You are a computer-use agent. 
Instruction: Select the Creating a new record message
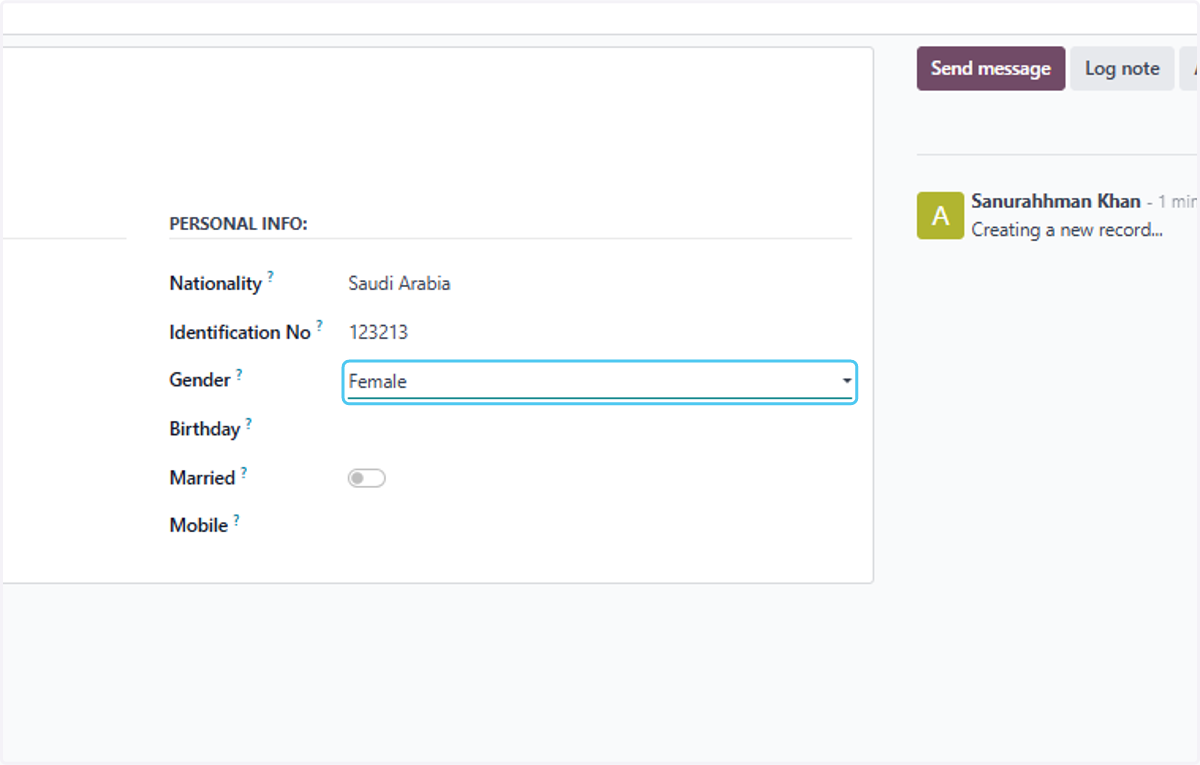click(1067, 230)
